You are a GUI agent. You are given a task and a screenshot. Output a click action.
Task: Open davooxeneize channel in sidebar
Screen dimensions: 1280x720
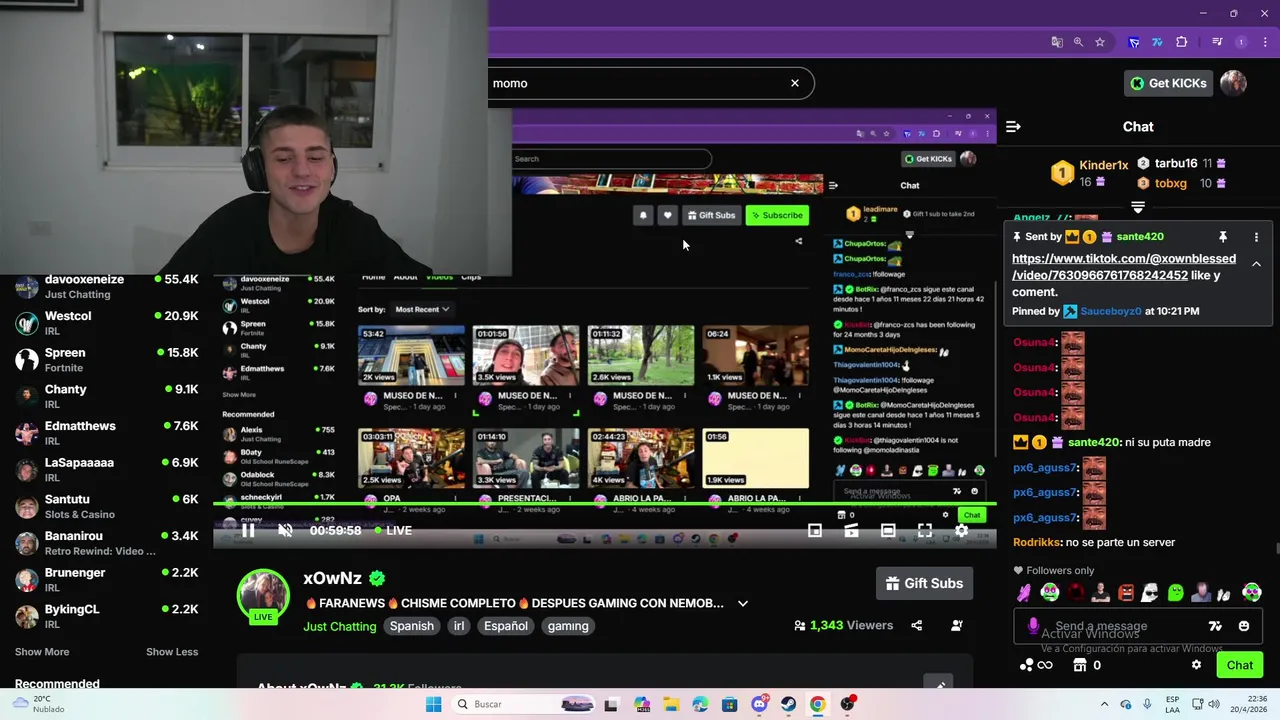(106, 287)
